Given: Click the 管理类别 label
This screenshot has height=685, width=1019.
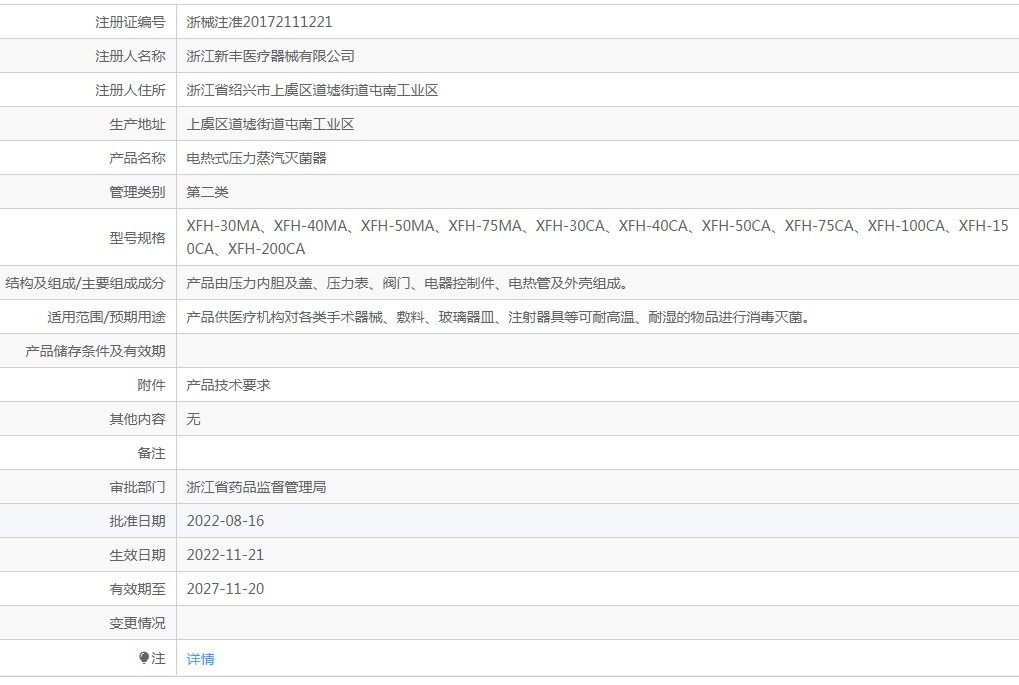Looking at the screenshot, I should (137, 192).
